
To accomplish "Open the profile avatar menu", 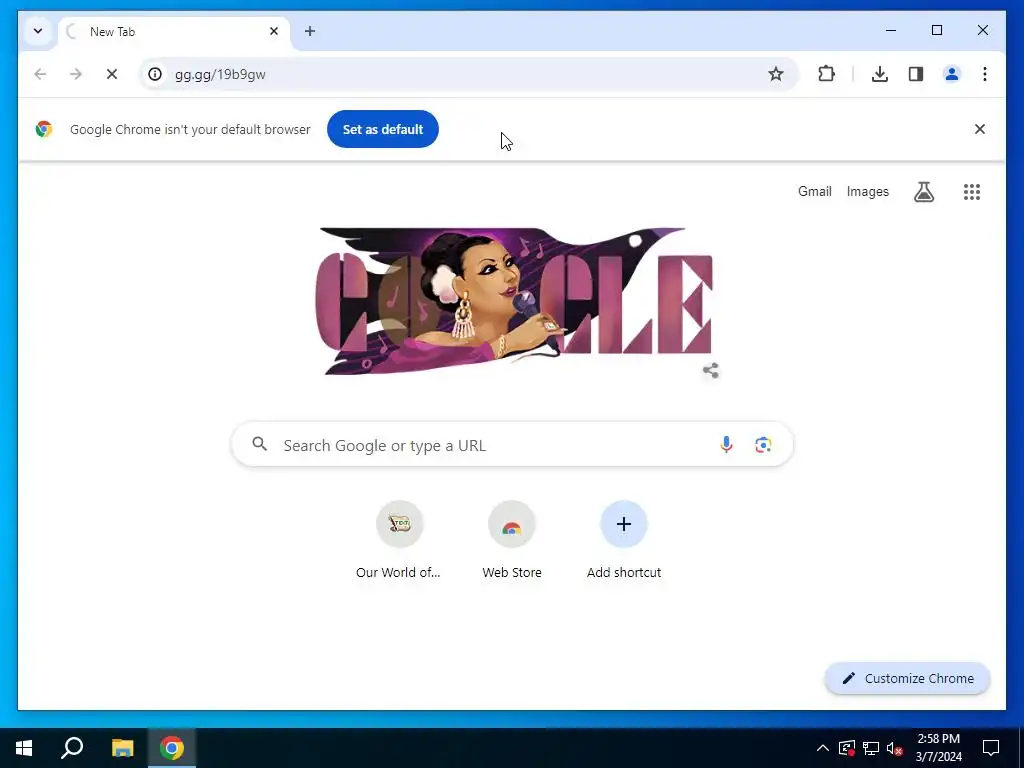I will 952,74.
